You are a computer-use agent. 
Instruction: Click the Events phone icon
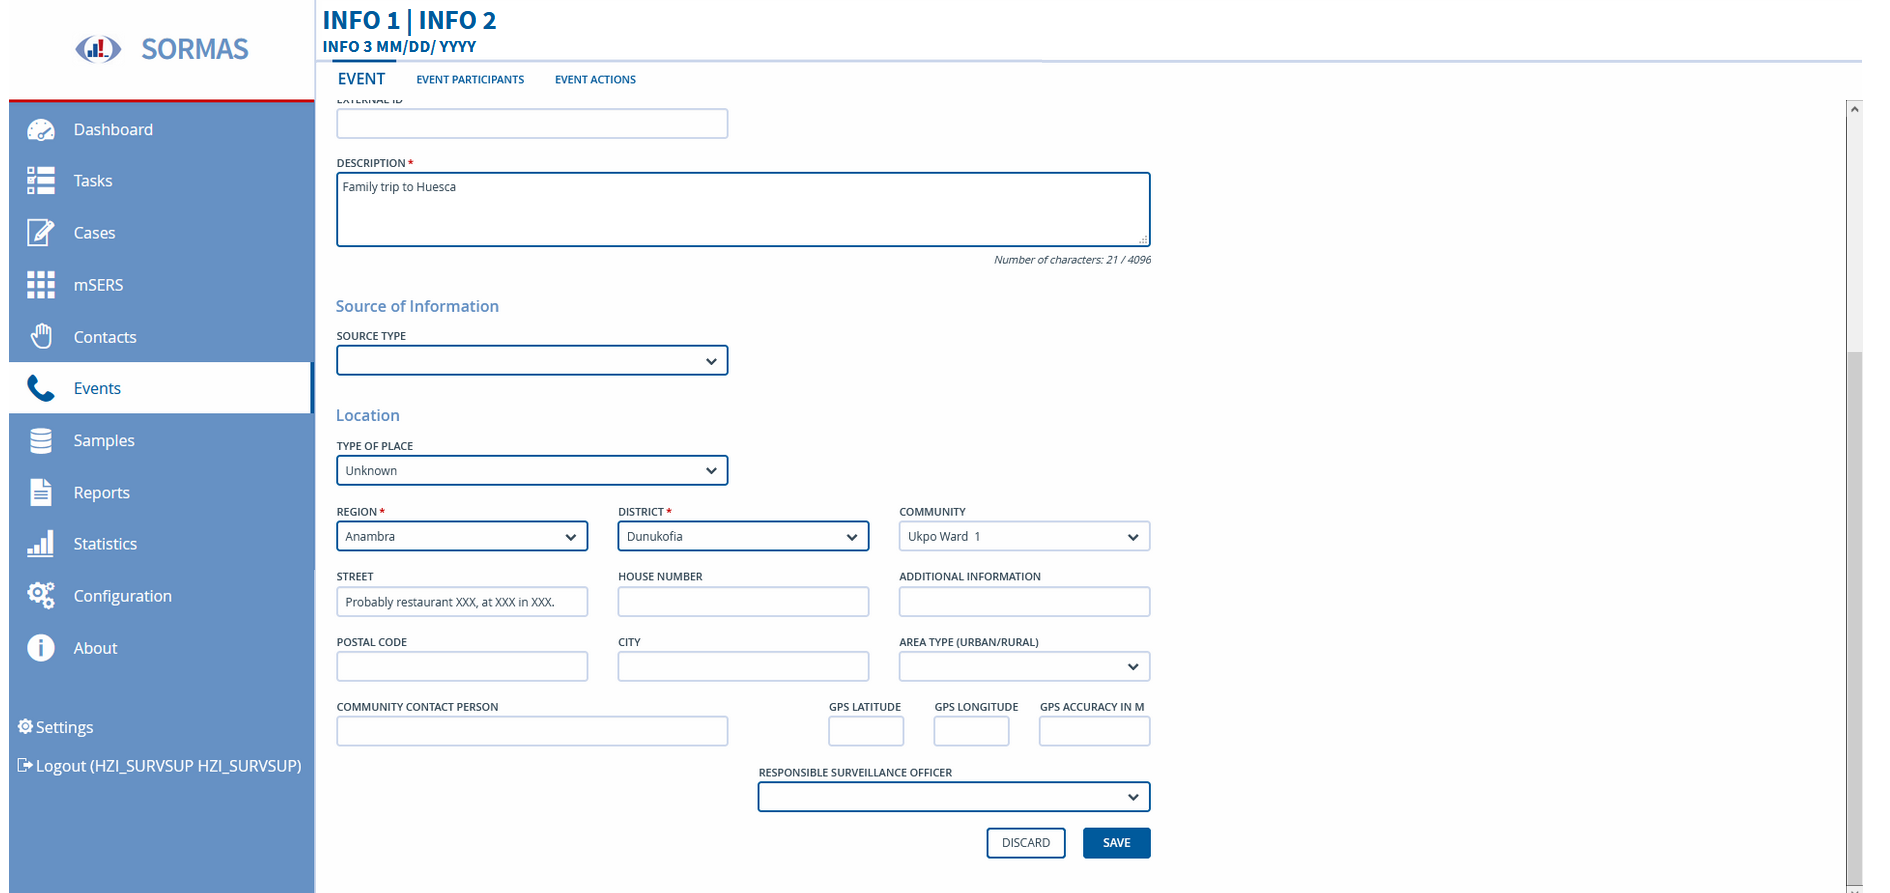click(x=41, y=388)
